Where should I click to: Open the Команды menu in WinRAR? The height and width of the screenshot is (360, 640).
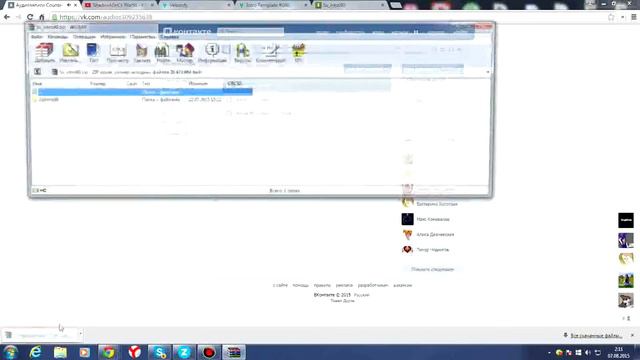click(x=58, y=37)
